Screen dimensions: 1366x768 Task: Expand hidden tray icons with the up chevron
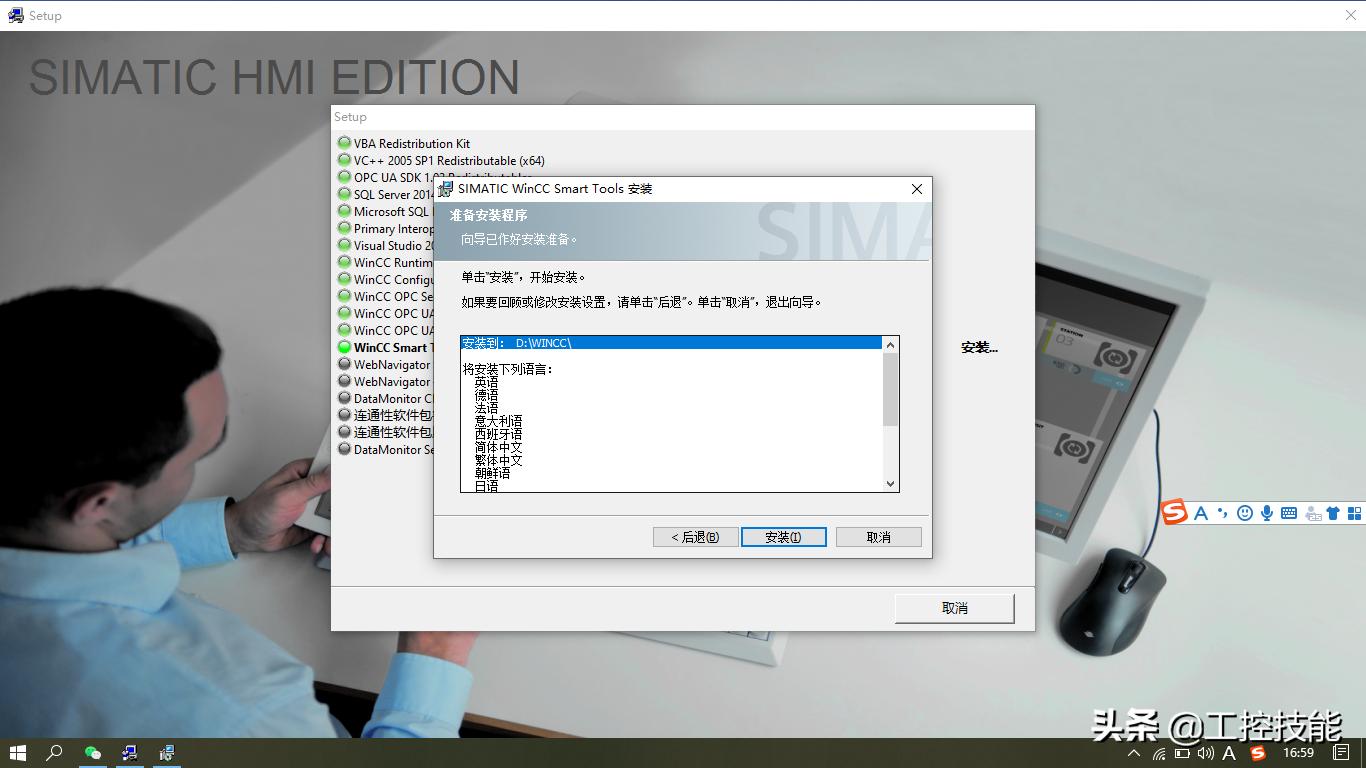tap(1134, 753)
